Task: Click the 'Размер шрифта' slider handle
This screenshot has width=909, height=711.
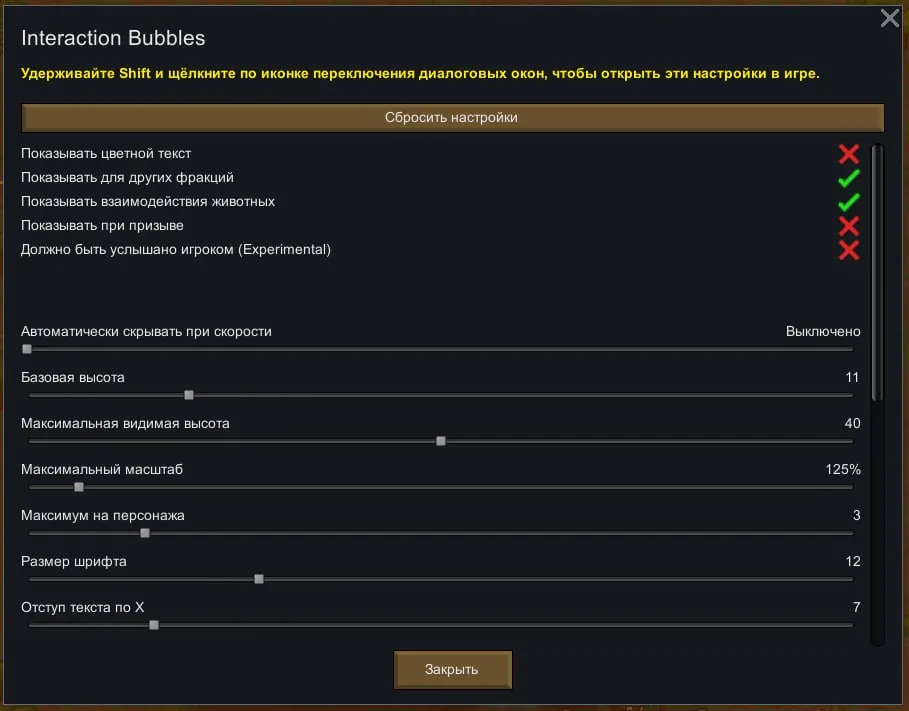Action: pyautogui.click(x=259, y=579)
